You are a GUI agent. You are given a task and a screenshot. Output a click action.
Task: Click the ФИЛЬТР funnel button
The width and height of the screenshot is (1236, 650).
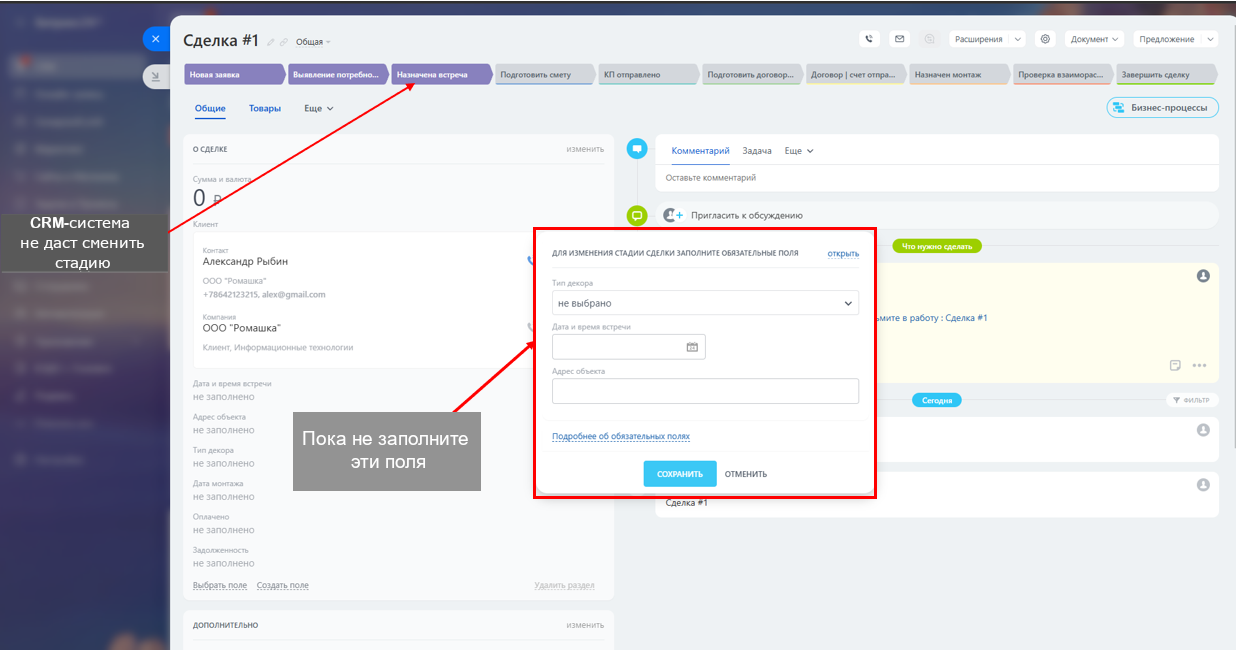pos(1191,400)
